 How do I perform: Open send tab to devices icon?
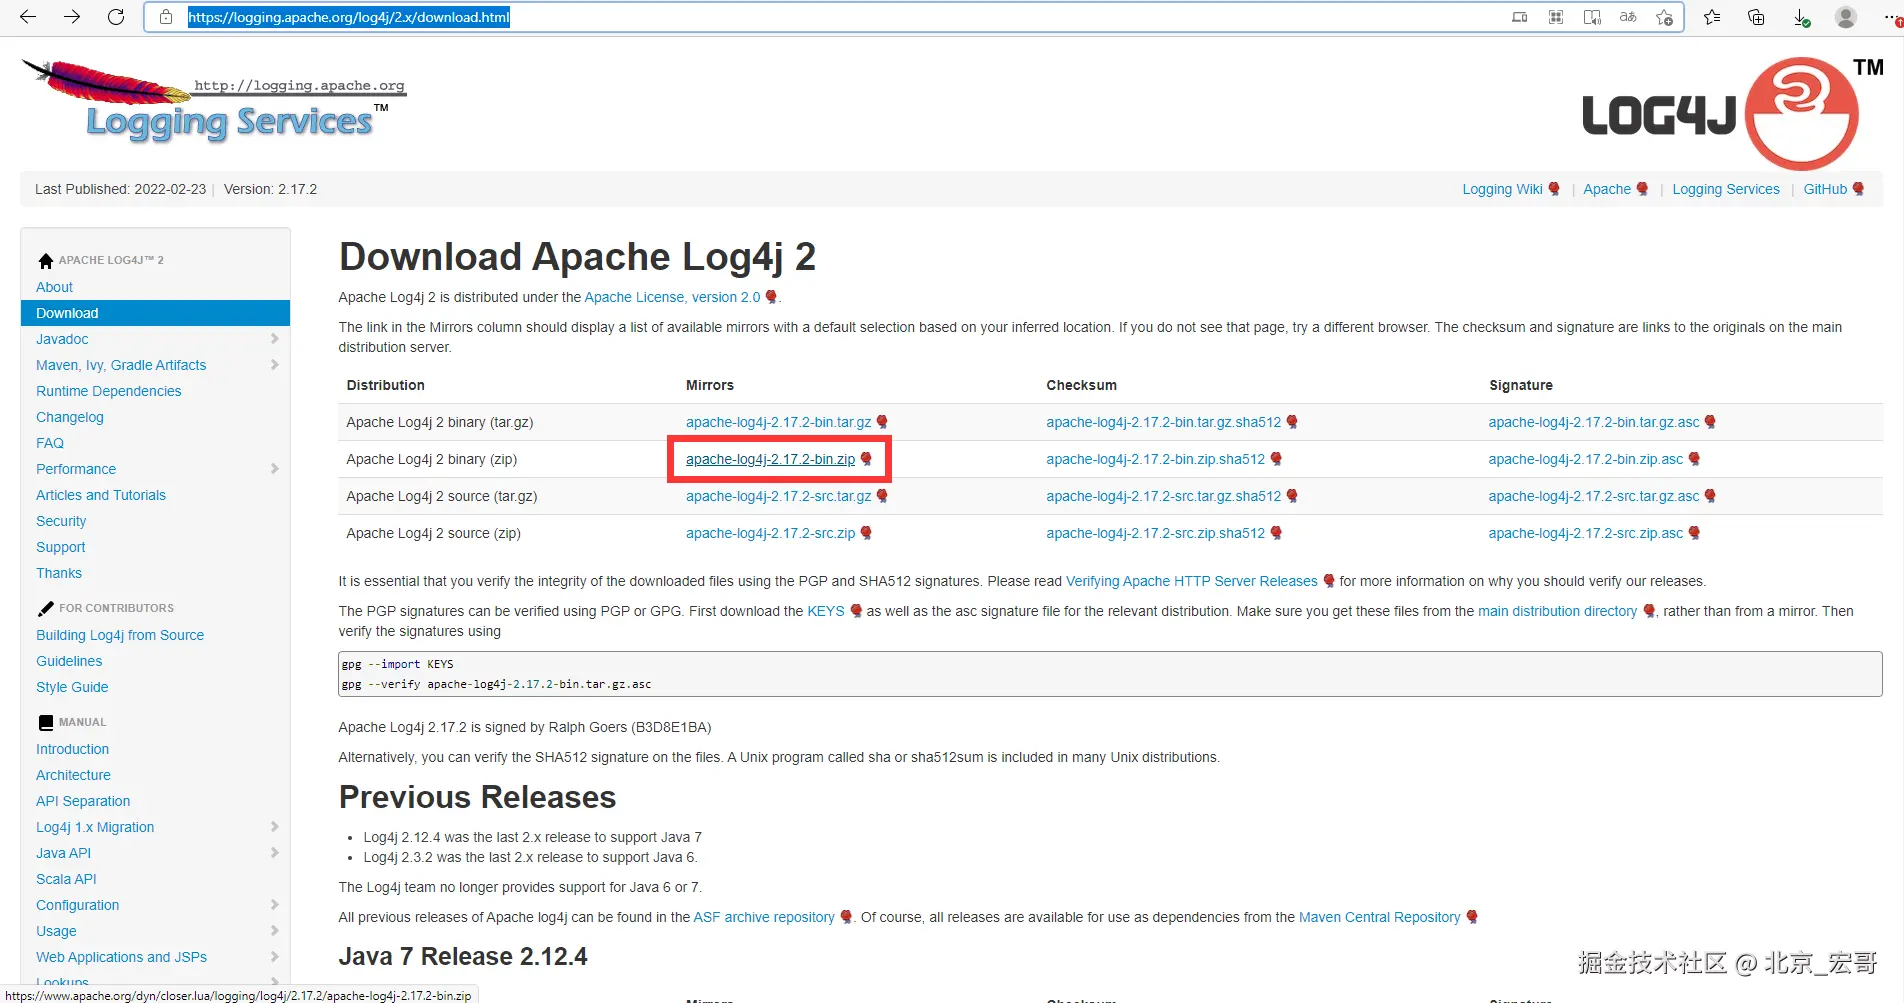pyautogui.click(x=1520, y=17)
